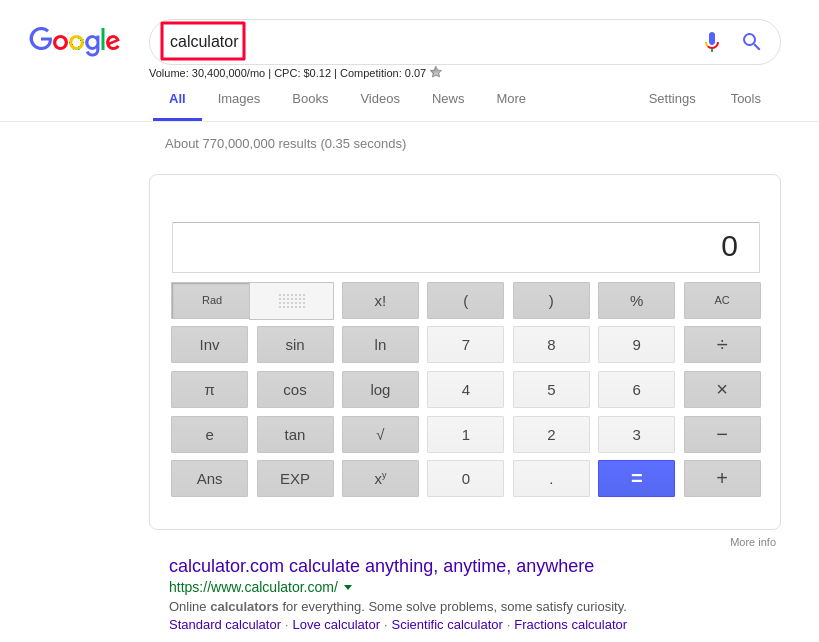Click the number 7 key
The width and height of the screenshot is (819, 642).
tap(465, 345)
